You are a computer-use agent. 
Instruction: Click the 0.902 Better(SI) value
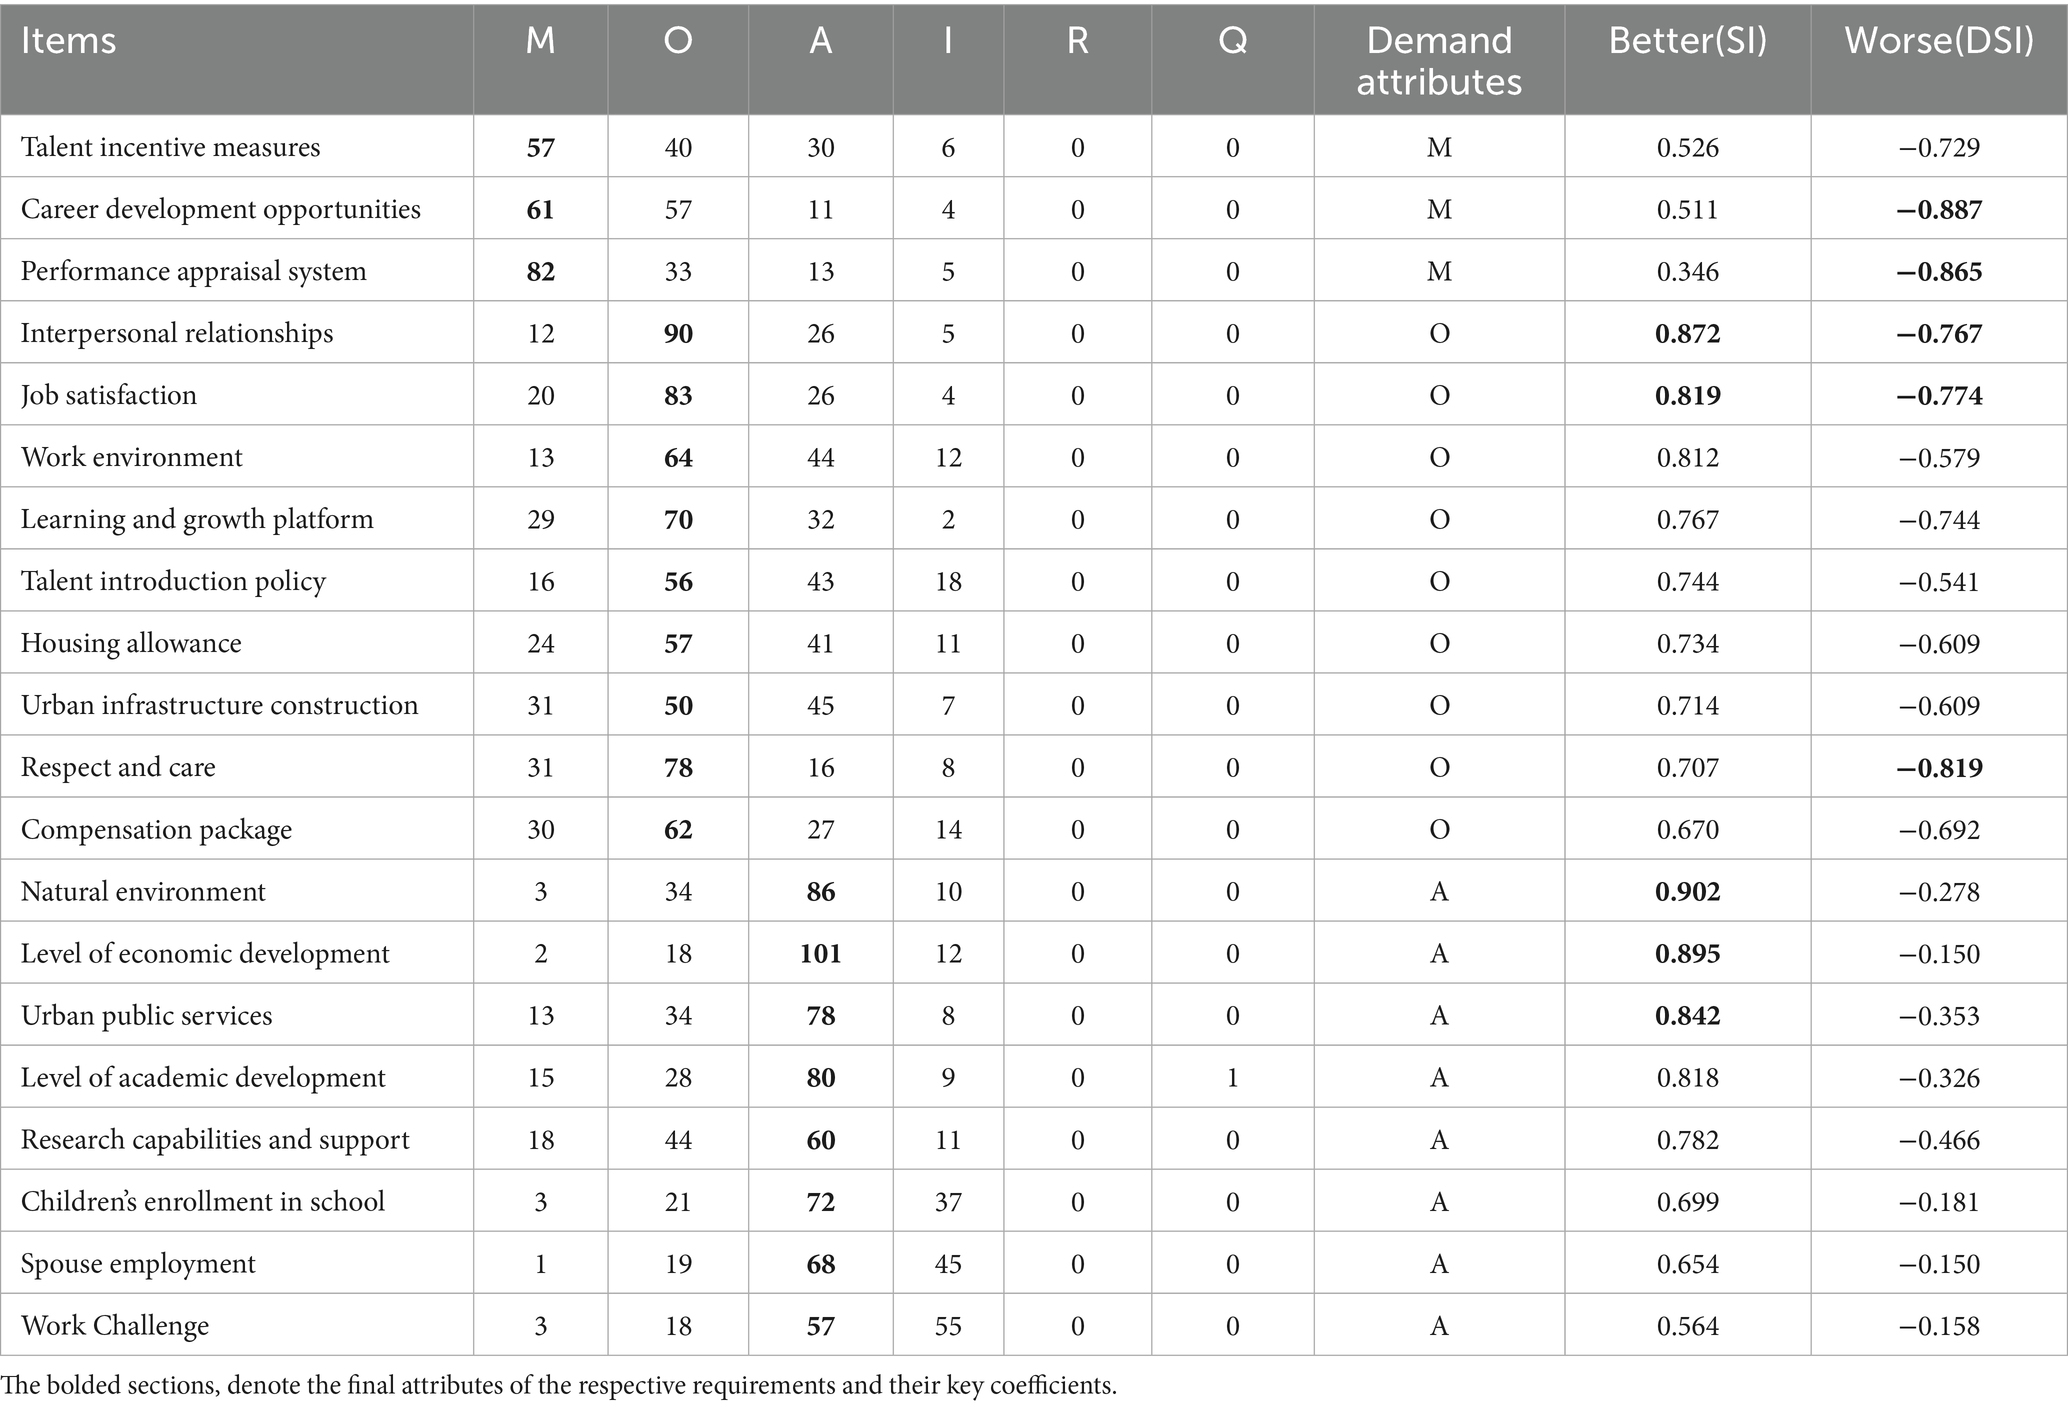1687,892
